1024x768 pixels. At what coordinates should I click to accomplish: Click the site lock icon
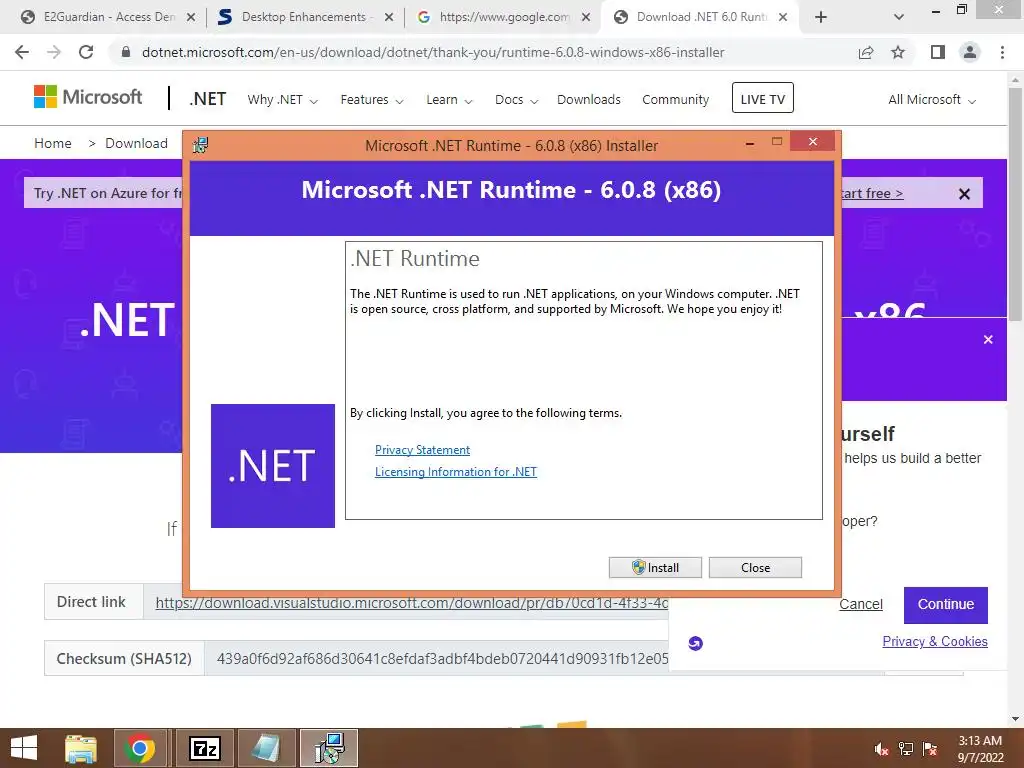(126, 52)
